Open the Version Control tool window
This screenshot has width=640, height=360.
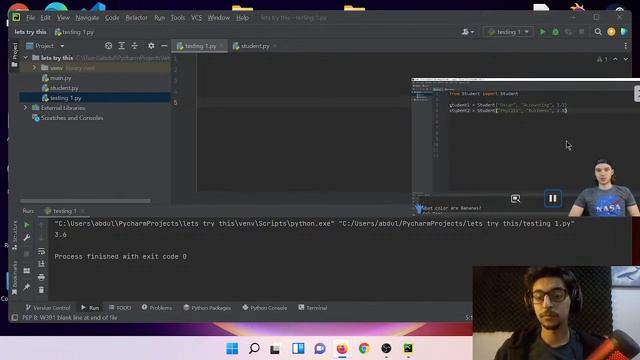point(48,308)
